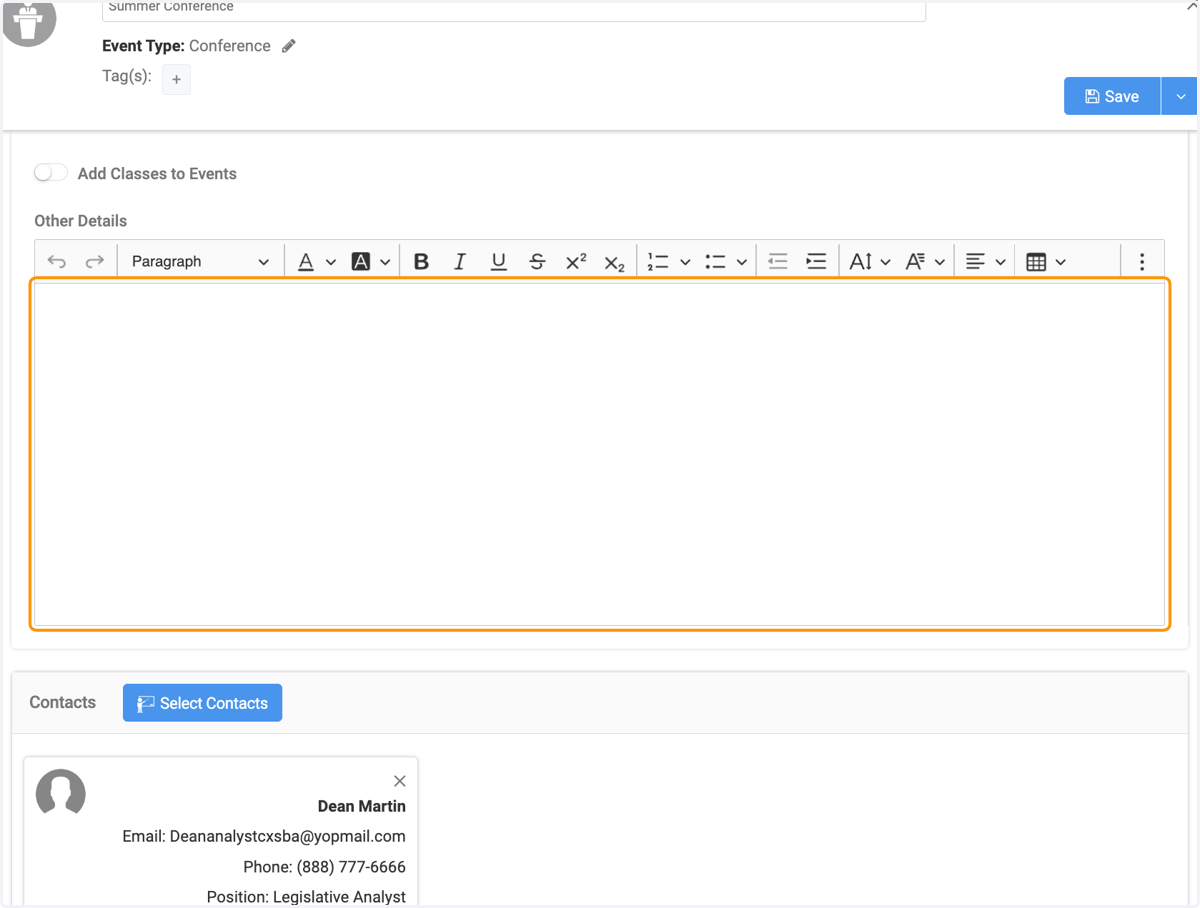Remove the Dean Martin contact card

[x=400, y=781]
